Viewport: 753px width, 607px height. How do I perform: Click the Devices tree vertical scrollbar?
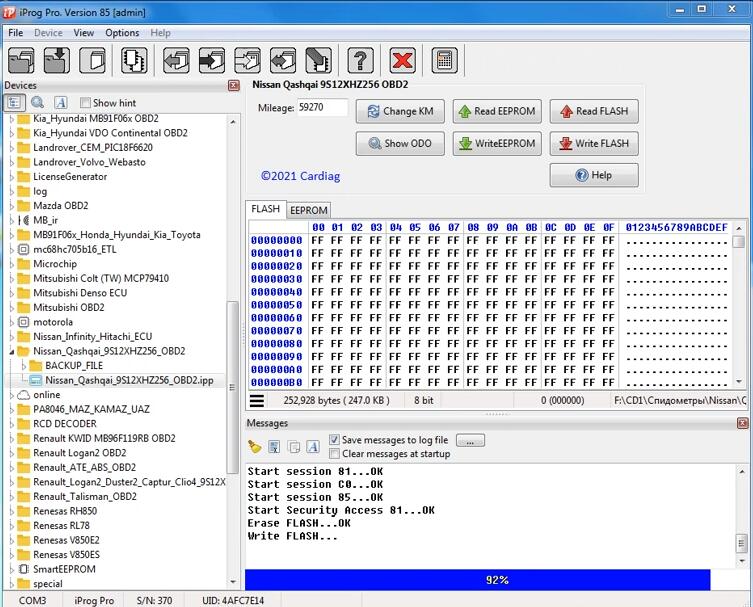pyautogui.click(x=232, y=387)
